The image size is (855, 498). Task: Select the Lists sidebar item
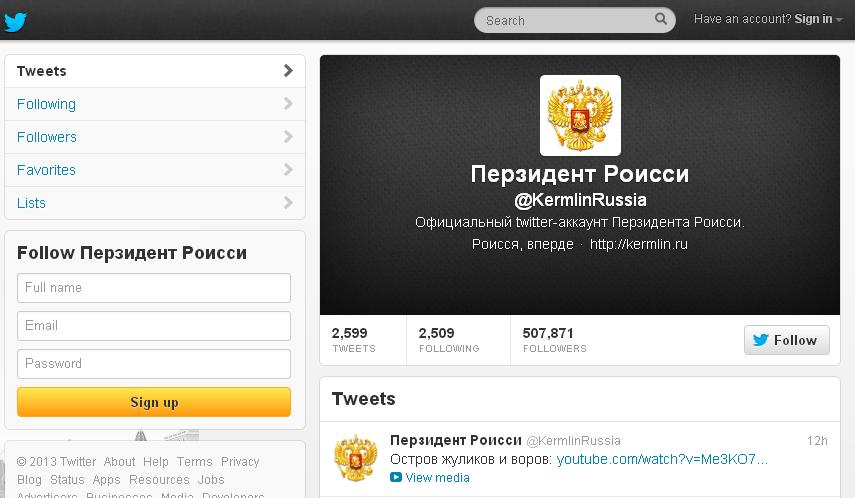pyautogui.click(x=155, y=203)
